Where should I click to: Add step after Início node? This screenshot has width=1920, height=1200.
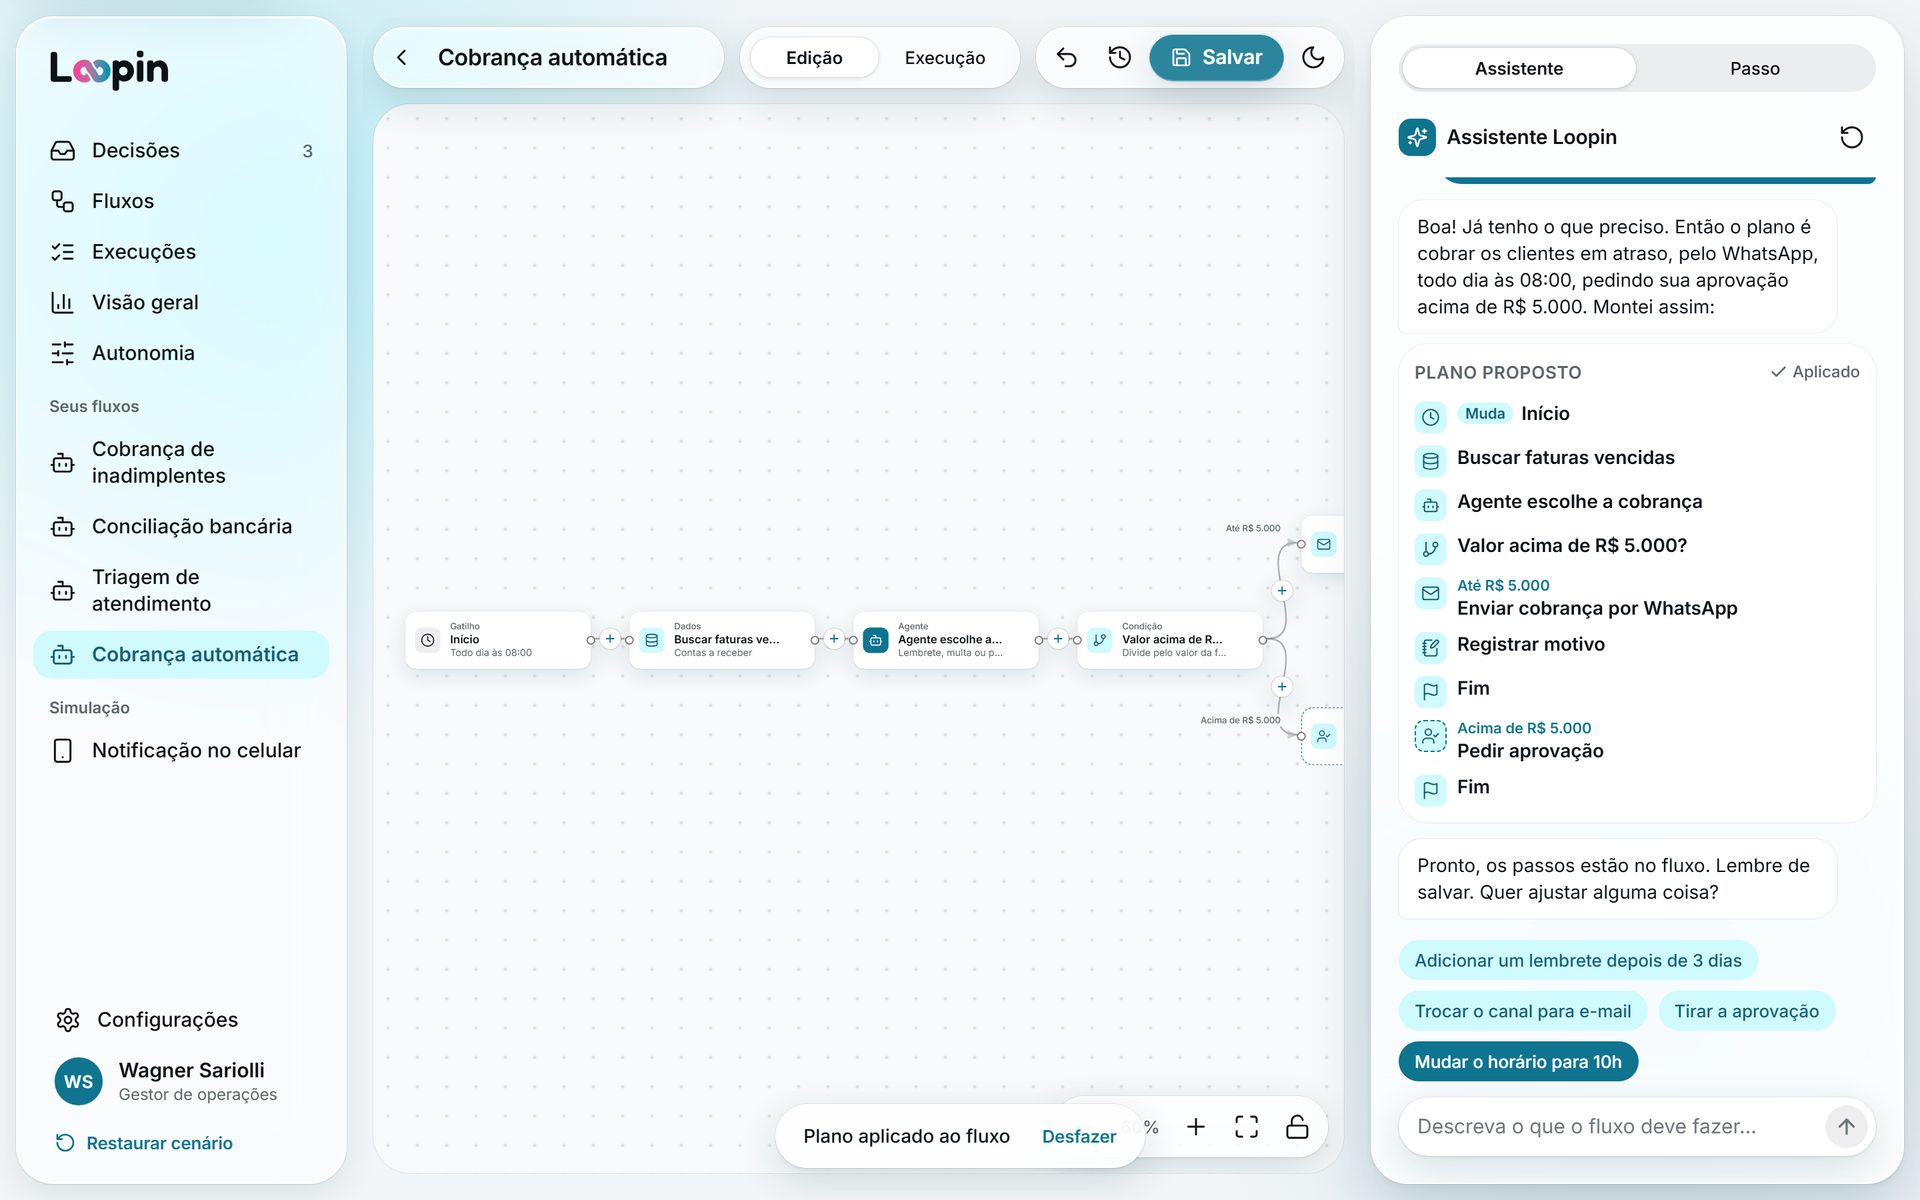(x=610, y=639)
